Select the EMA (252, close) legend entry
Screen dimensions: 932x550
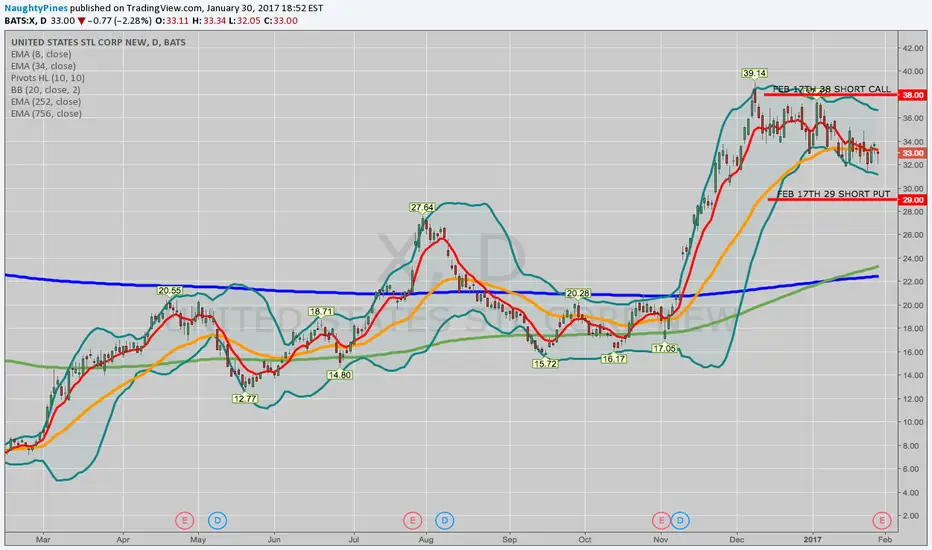coord(46,102)
